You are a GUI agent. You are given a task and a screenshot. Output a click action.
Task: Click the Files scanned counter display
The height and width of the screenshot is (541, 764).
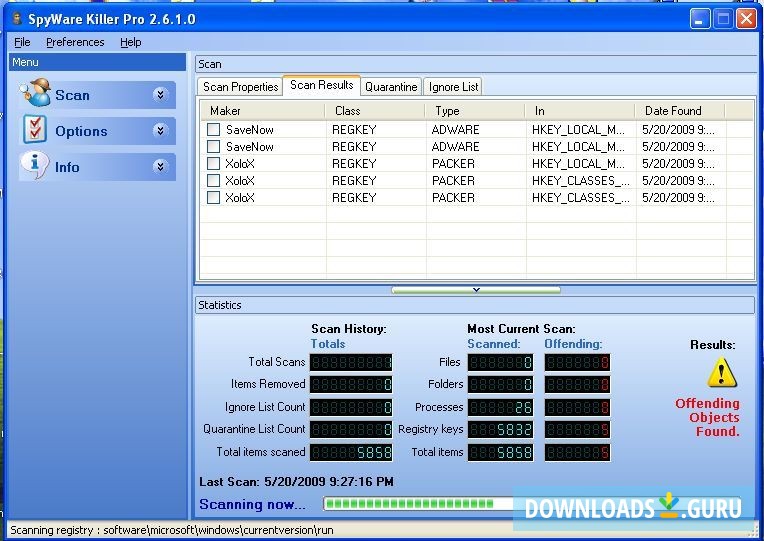pyautogui.click(x=500, y=362)
